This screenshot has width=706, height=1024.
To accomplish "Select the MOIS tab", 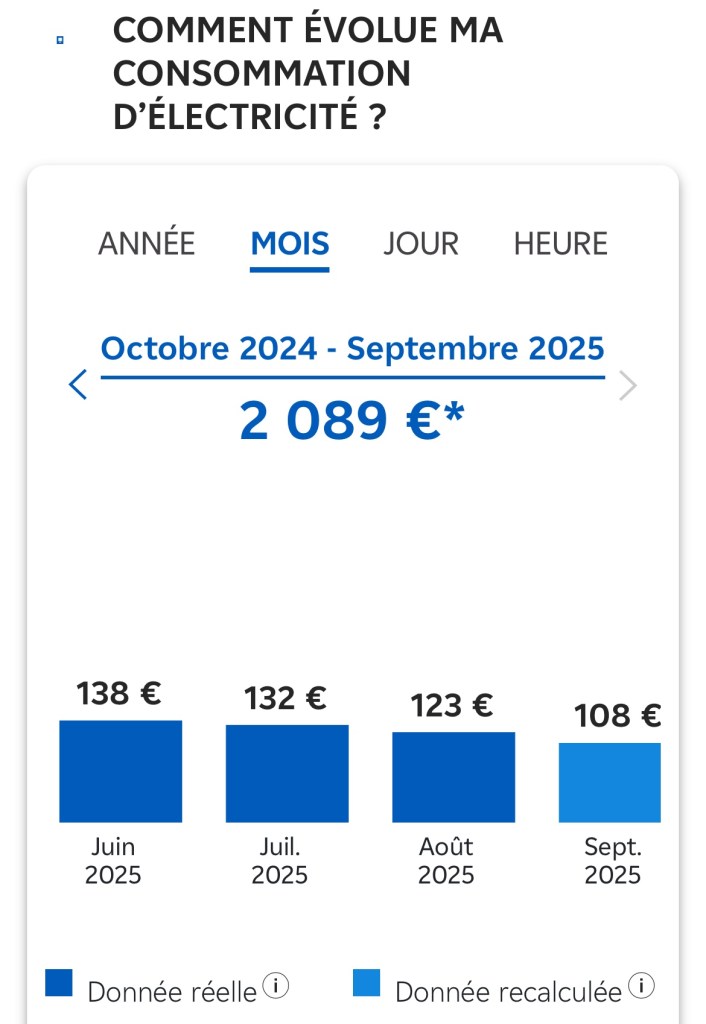I will [x=289, y=243].
